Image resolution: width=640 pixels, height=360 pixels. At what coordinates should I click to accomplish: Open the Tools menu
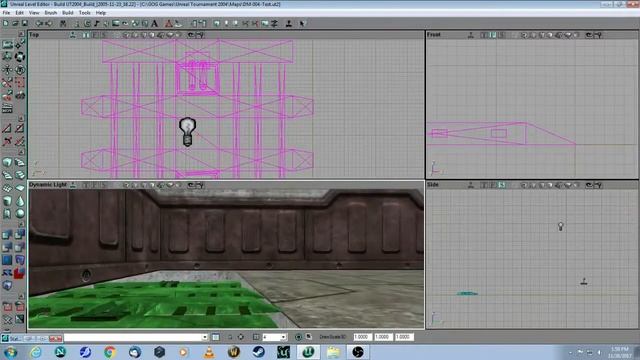84,13
